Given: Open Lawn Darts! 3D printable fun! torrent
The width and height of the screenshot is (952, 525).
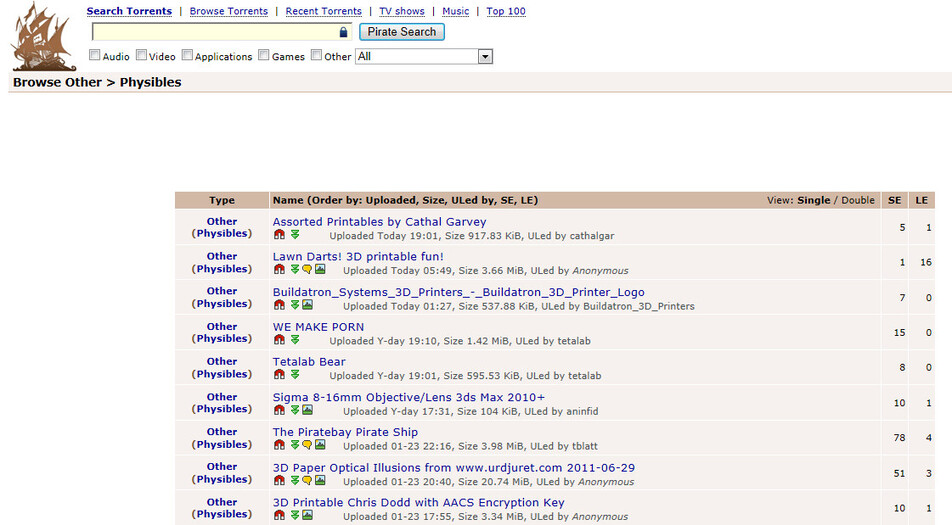Looking at the screenshot, I should coord(358,256).
